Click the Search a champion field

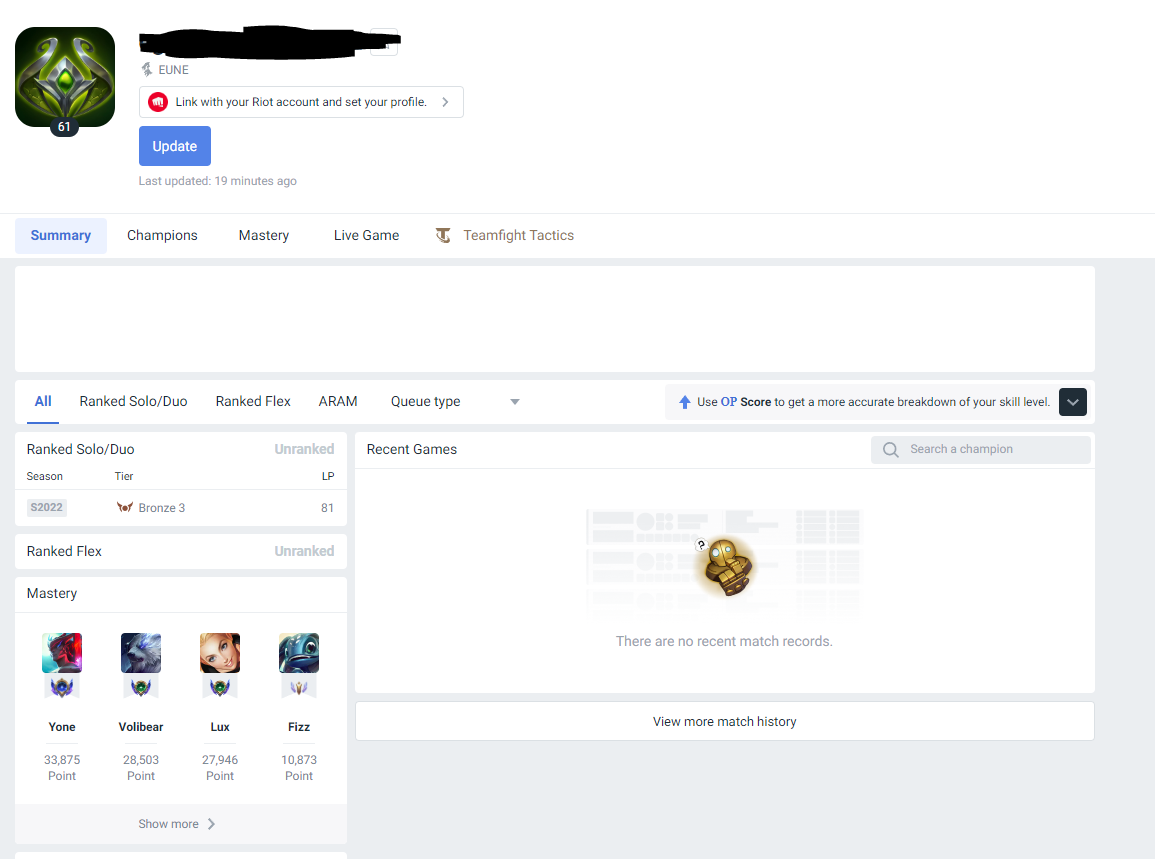[x=980, y=449]
